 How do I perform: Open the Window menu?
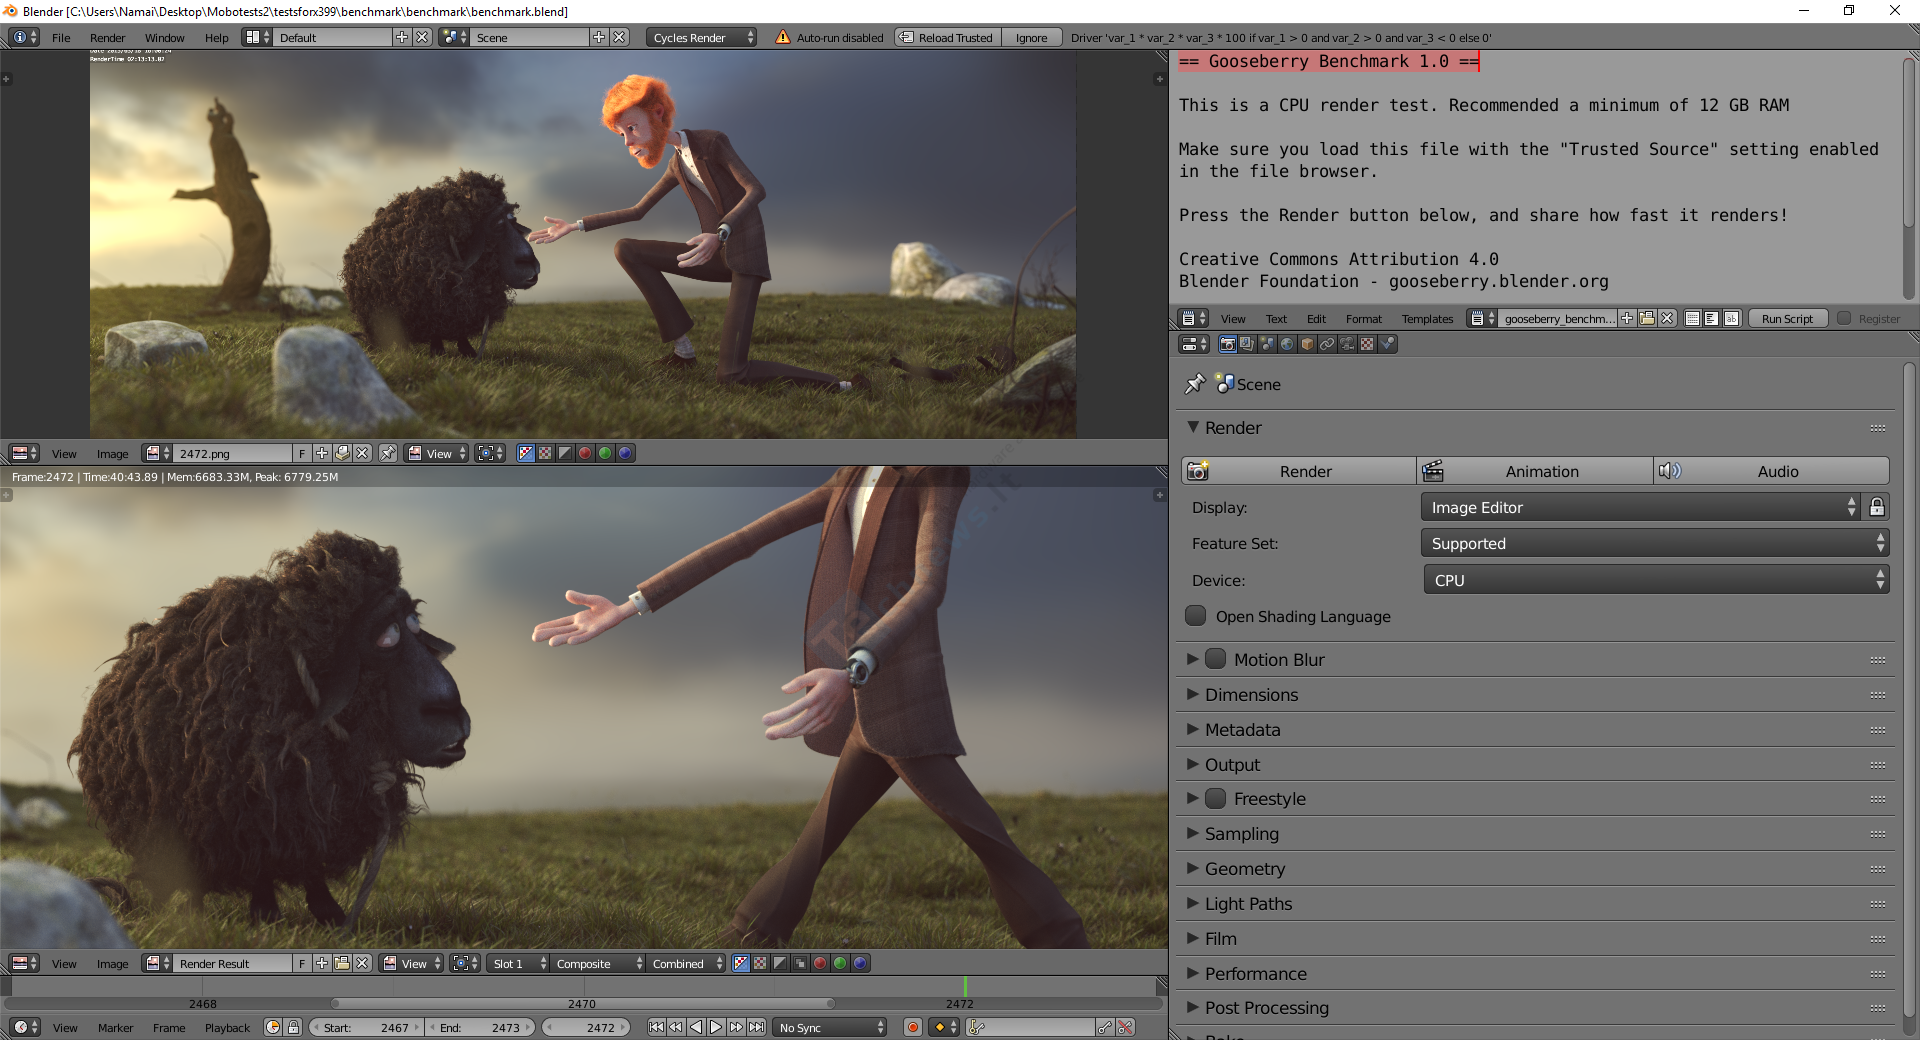click(164, 37)
